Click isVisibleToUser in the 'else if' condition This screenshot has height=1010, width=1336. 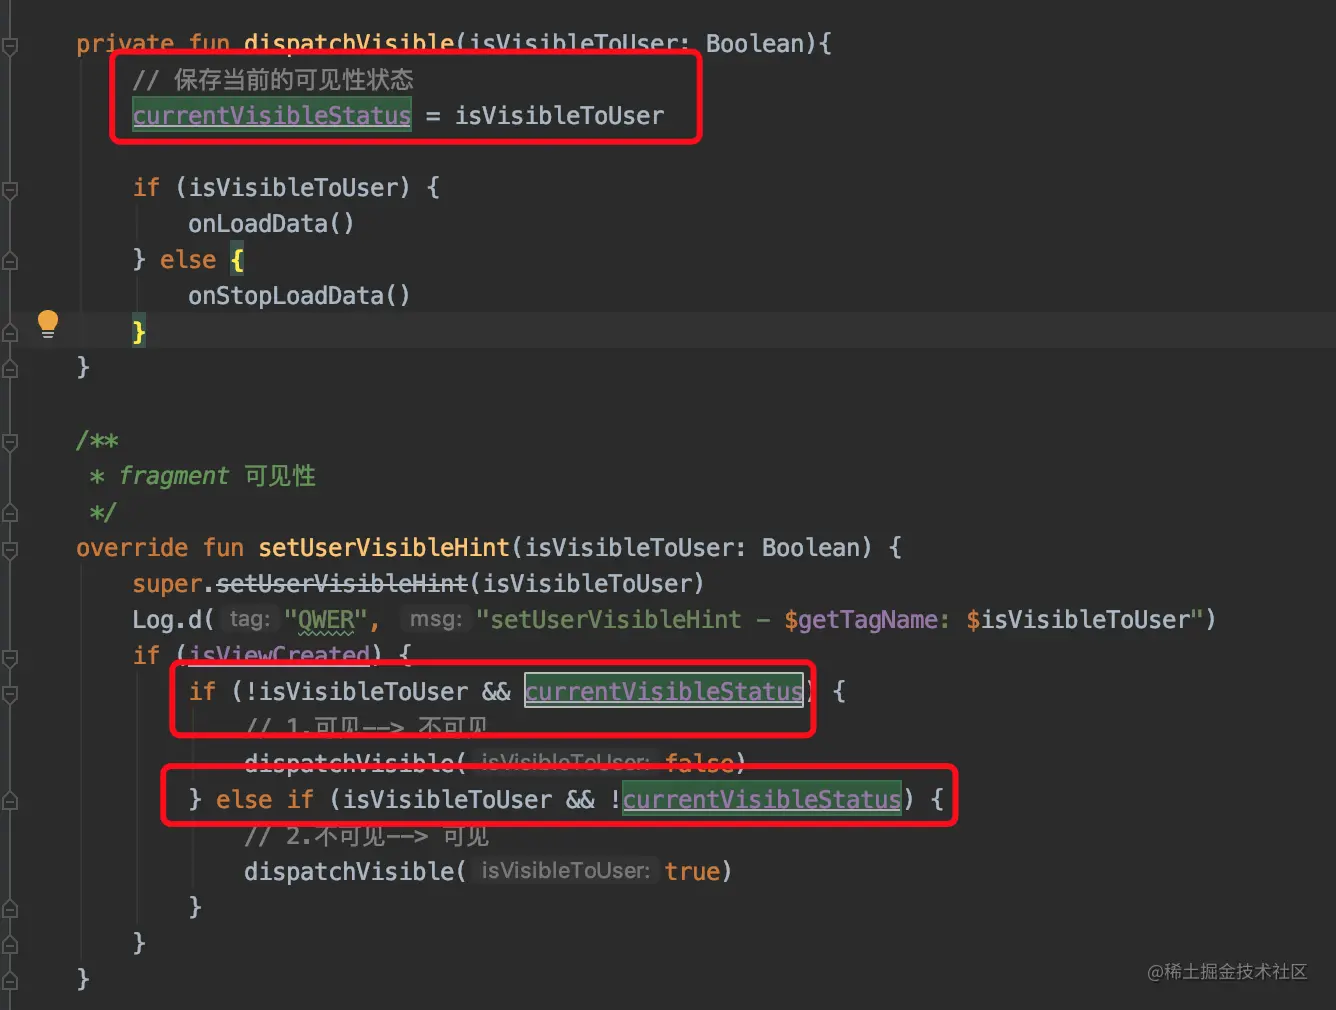(447, 800)
